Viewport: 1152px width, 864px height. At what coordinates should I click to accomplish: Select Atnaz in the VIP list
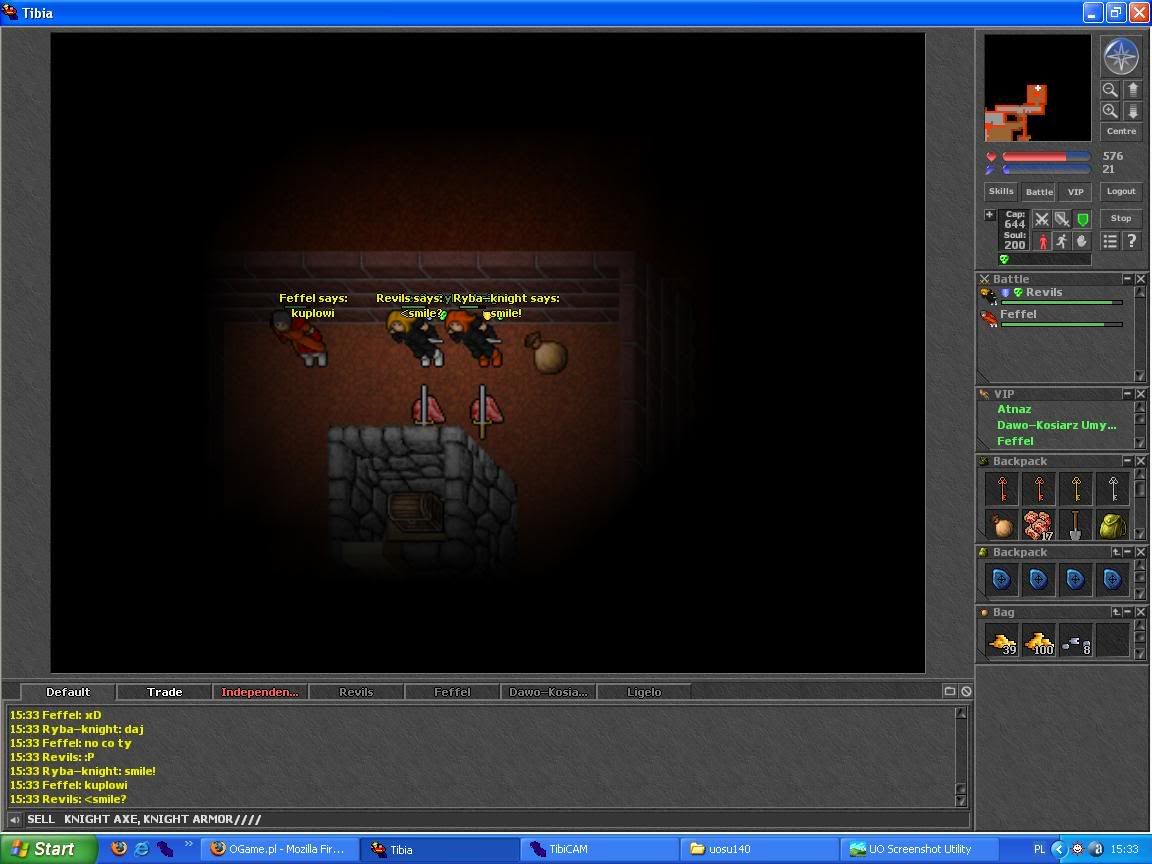(x=1014, y=409)
